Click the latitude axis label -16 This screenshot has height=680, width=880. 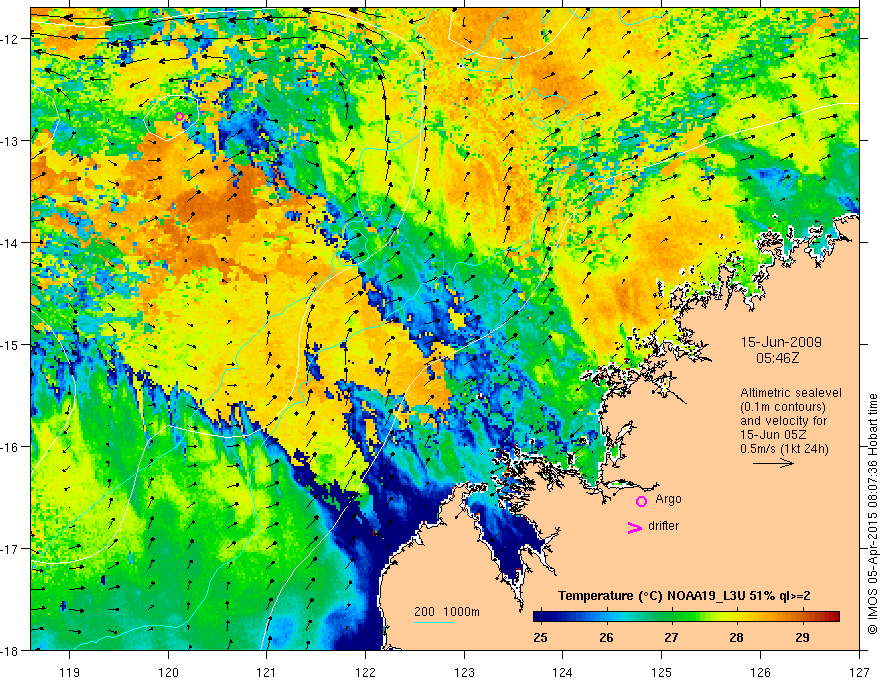click(x=11, y=447)
